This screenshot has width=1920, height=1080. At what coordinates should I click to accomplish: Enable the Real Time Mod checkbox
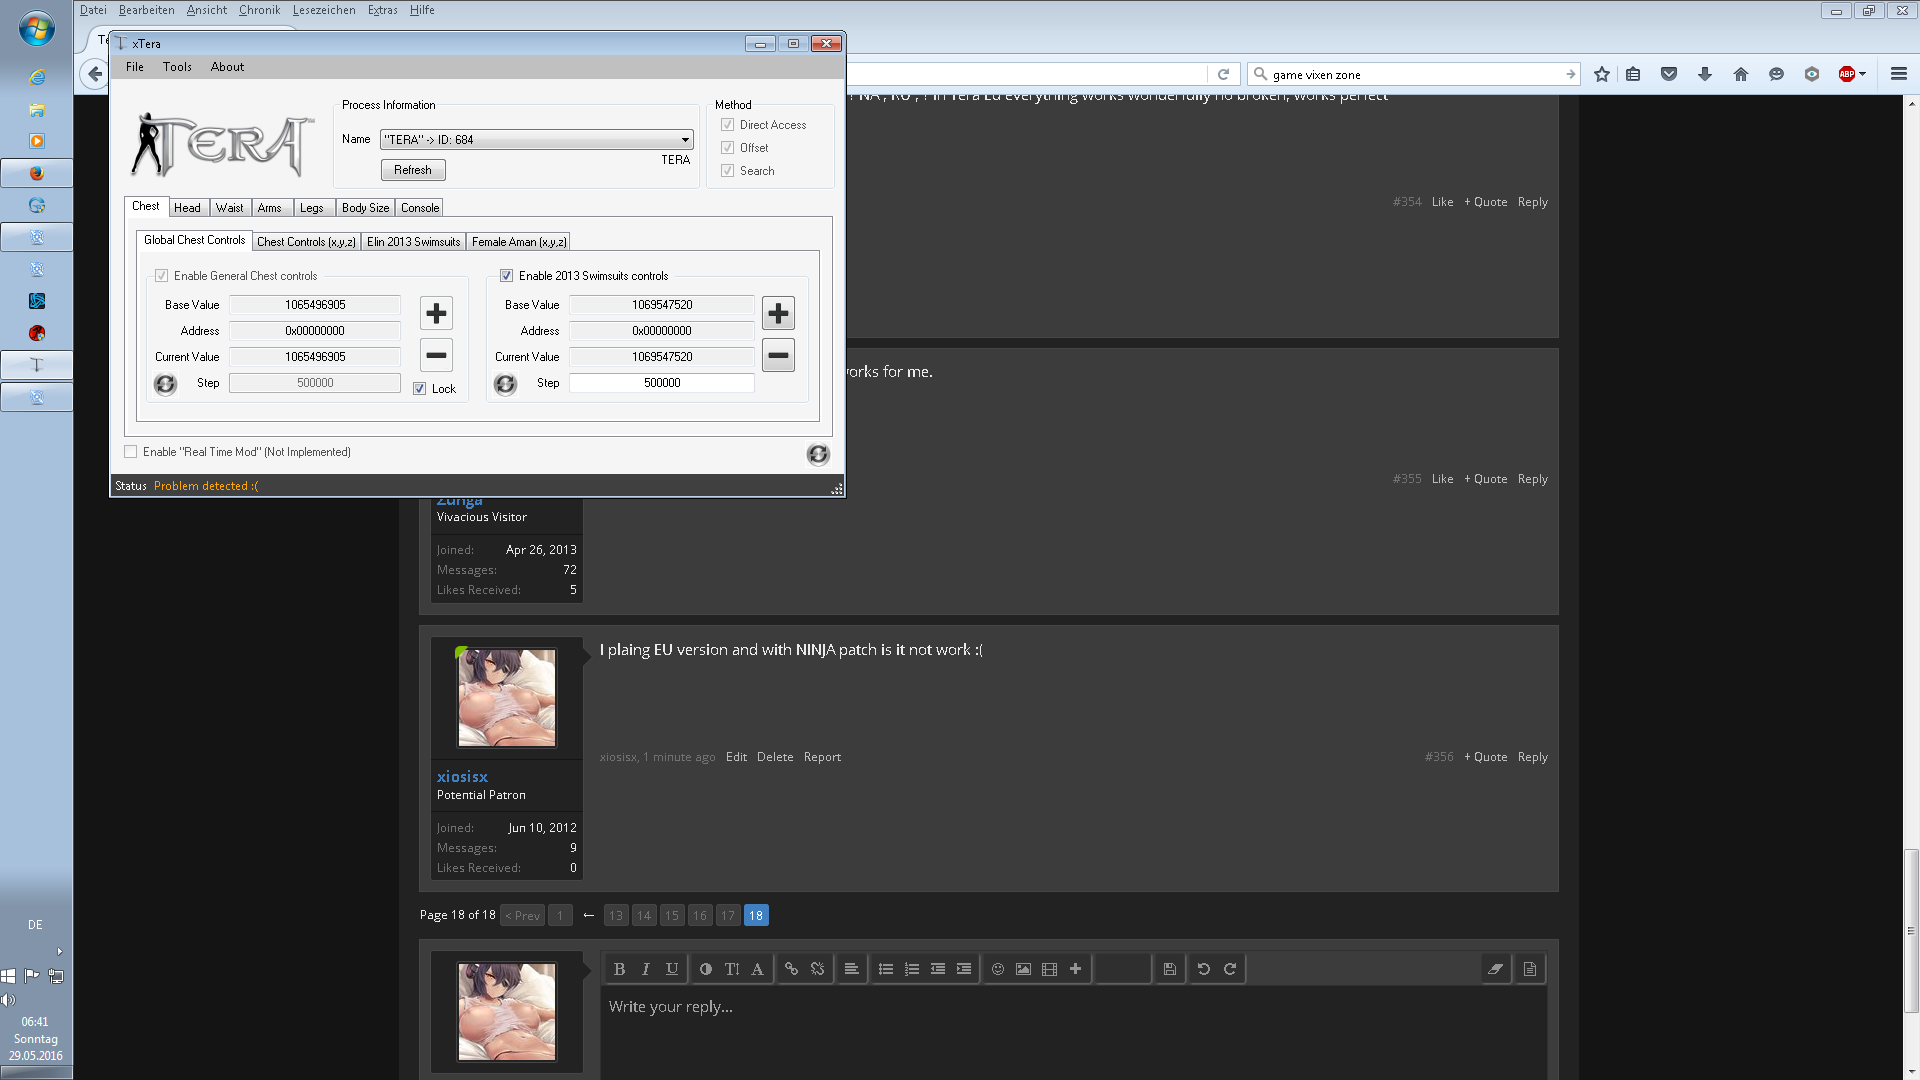coord(131,452)
